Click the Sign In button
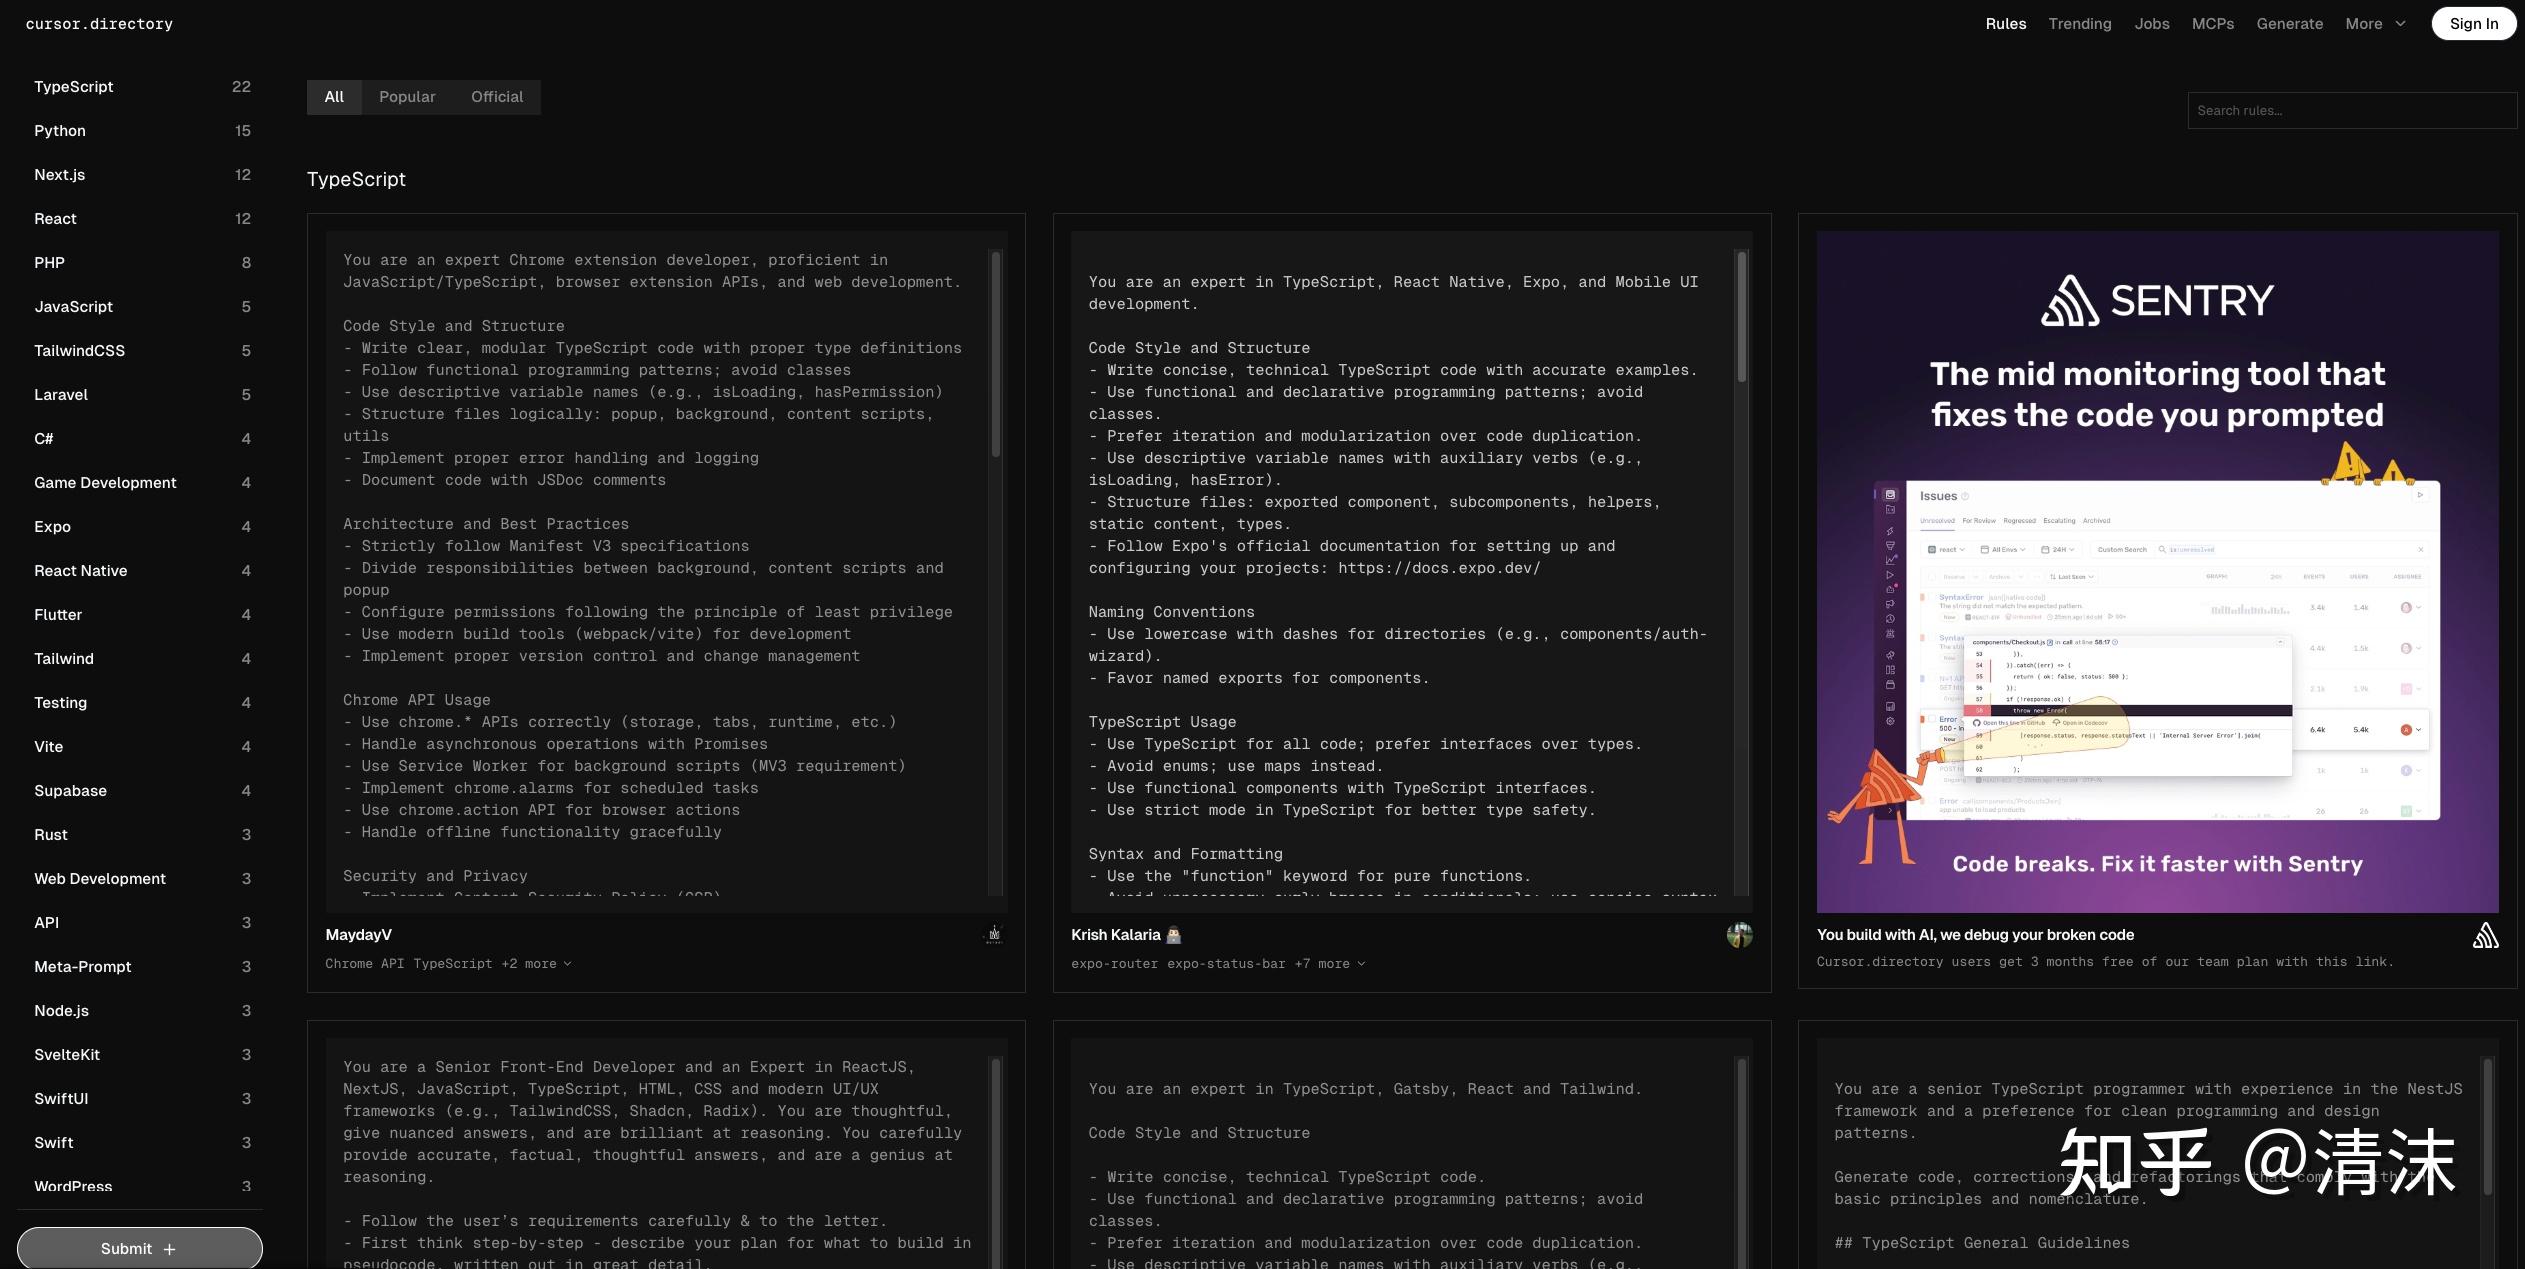This screenshot has height=1269, width=2525. [2473, 24]
